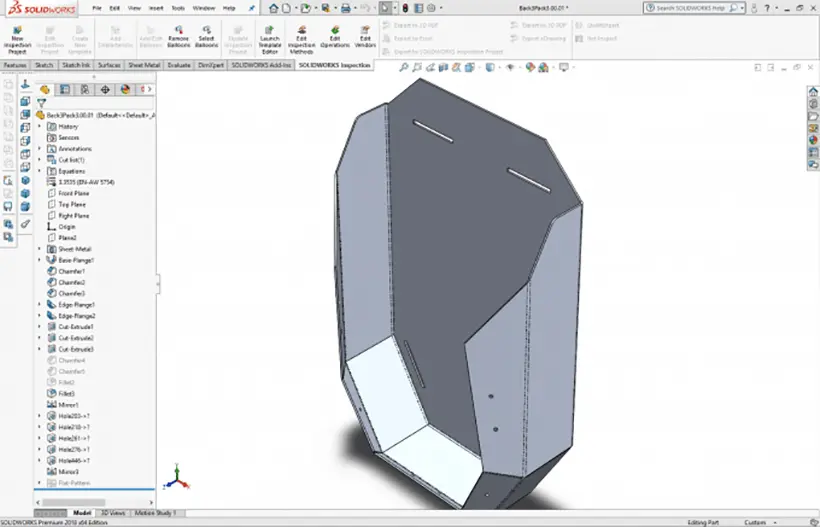Switch to the Sketch tab
The height and width of the screenshot is (527, 820).
[44, 65]
